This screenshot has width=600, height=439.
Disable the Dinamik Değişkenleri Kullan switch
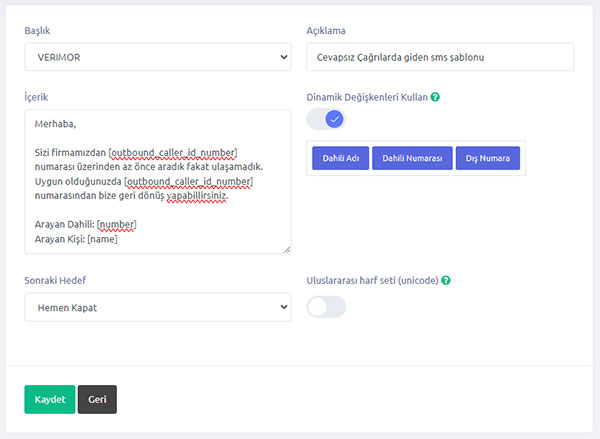pos(326,120)
